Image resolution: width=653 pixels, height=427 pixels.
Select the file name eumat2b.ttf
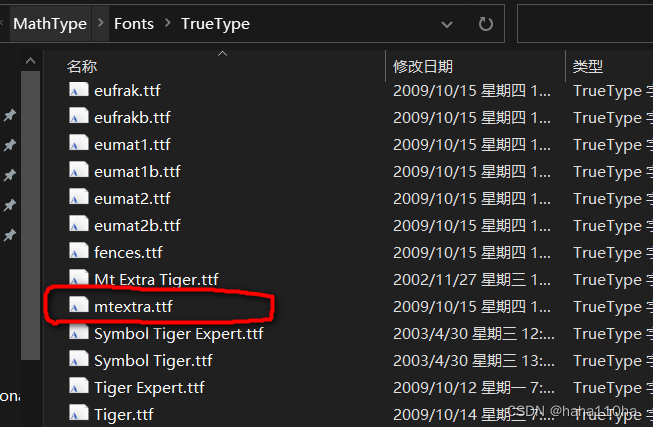pos(137,226)
